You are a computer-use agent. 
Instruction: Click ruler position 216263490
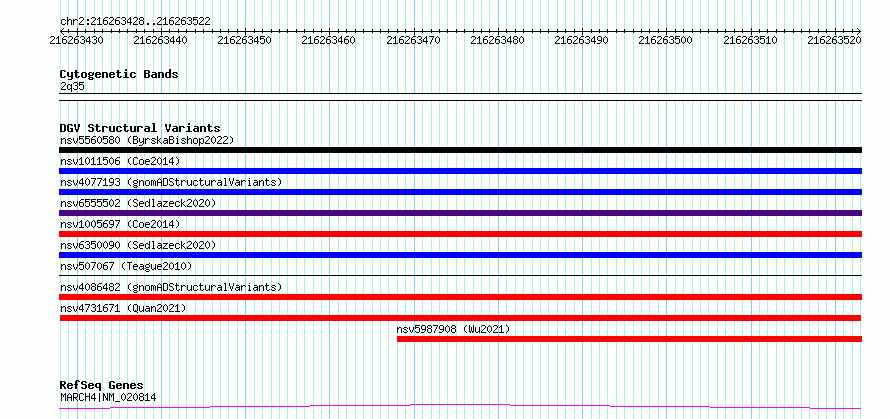582,40
